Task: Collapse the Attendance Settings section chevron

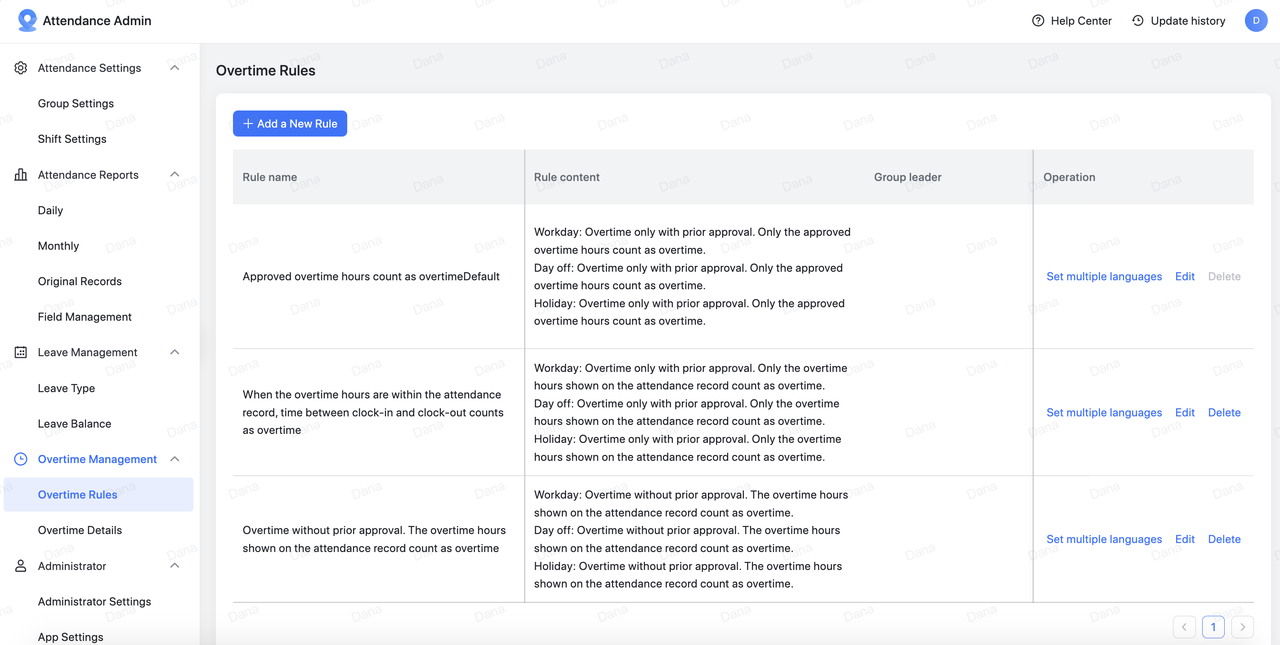Action: click(x=175, y=68)
